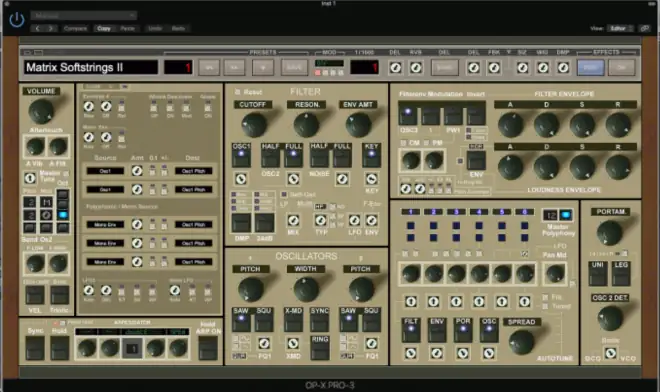
Task: Check the PM checkbox
Action: pos(426,143)
